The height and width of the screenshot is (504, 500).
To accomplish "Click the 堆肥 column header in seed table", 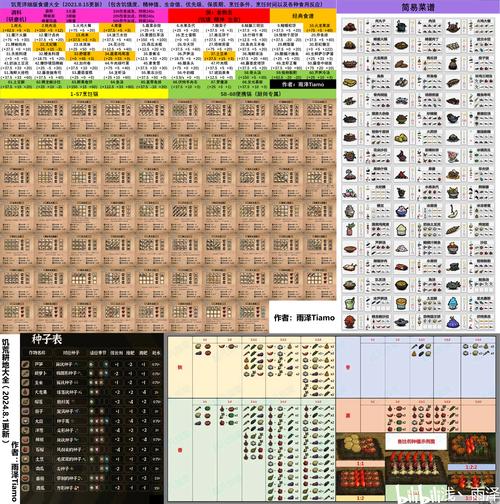I will point(131,352).
